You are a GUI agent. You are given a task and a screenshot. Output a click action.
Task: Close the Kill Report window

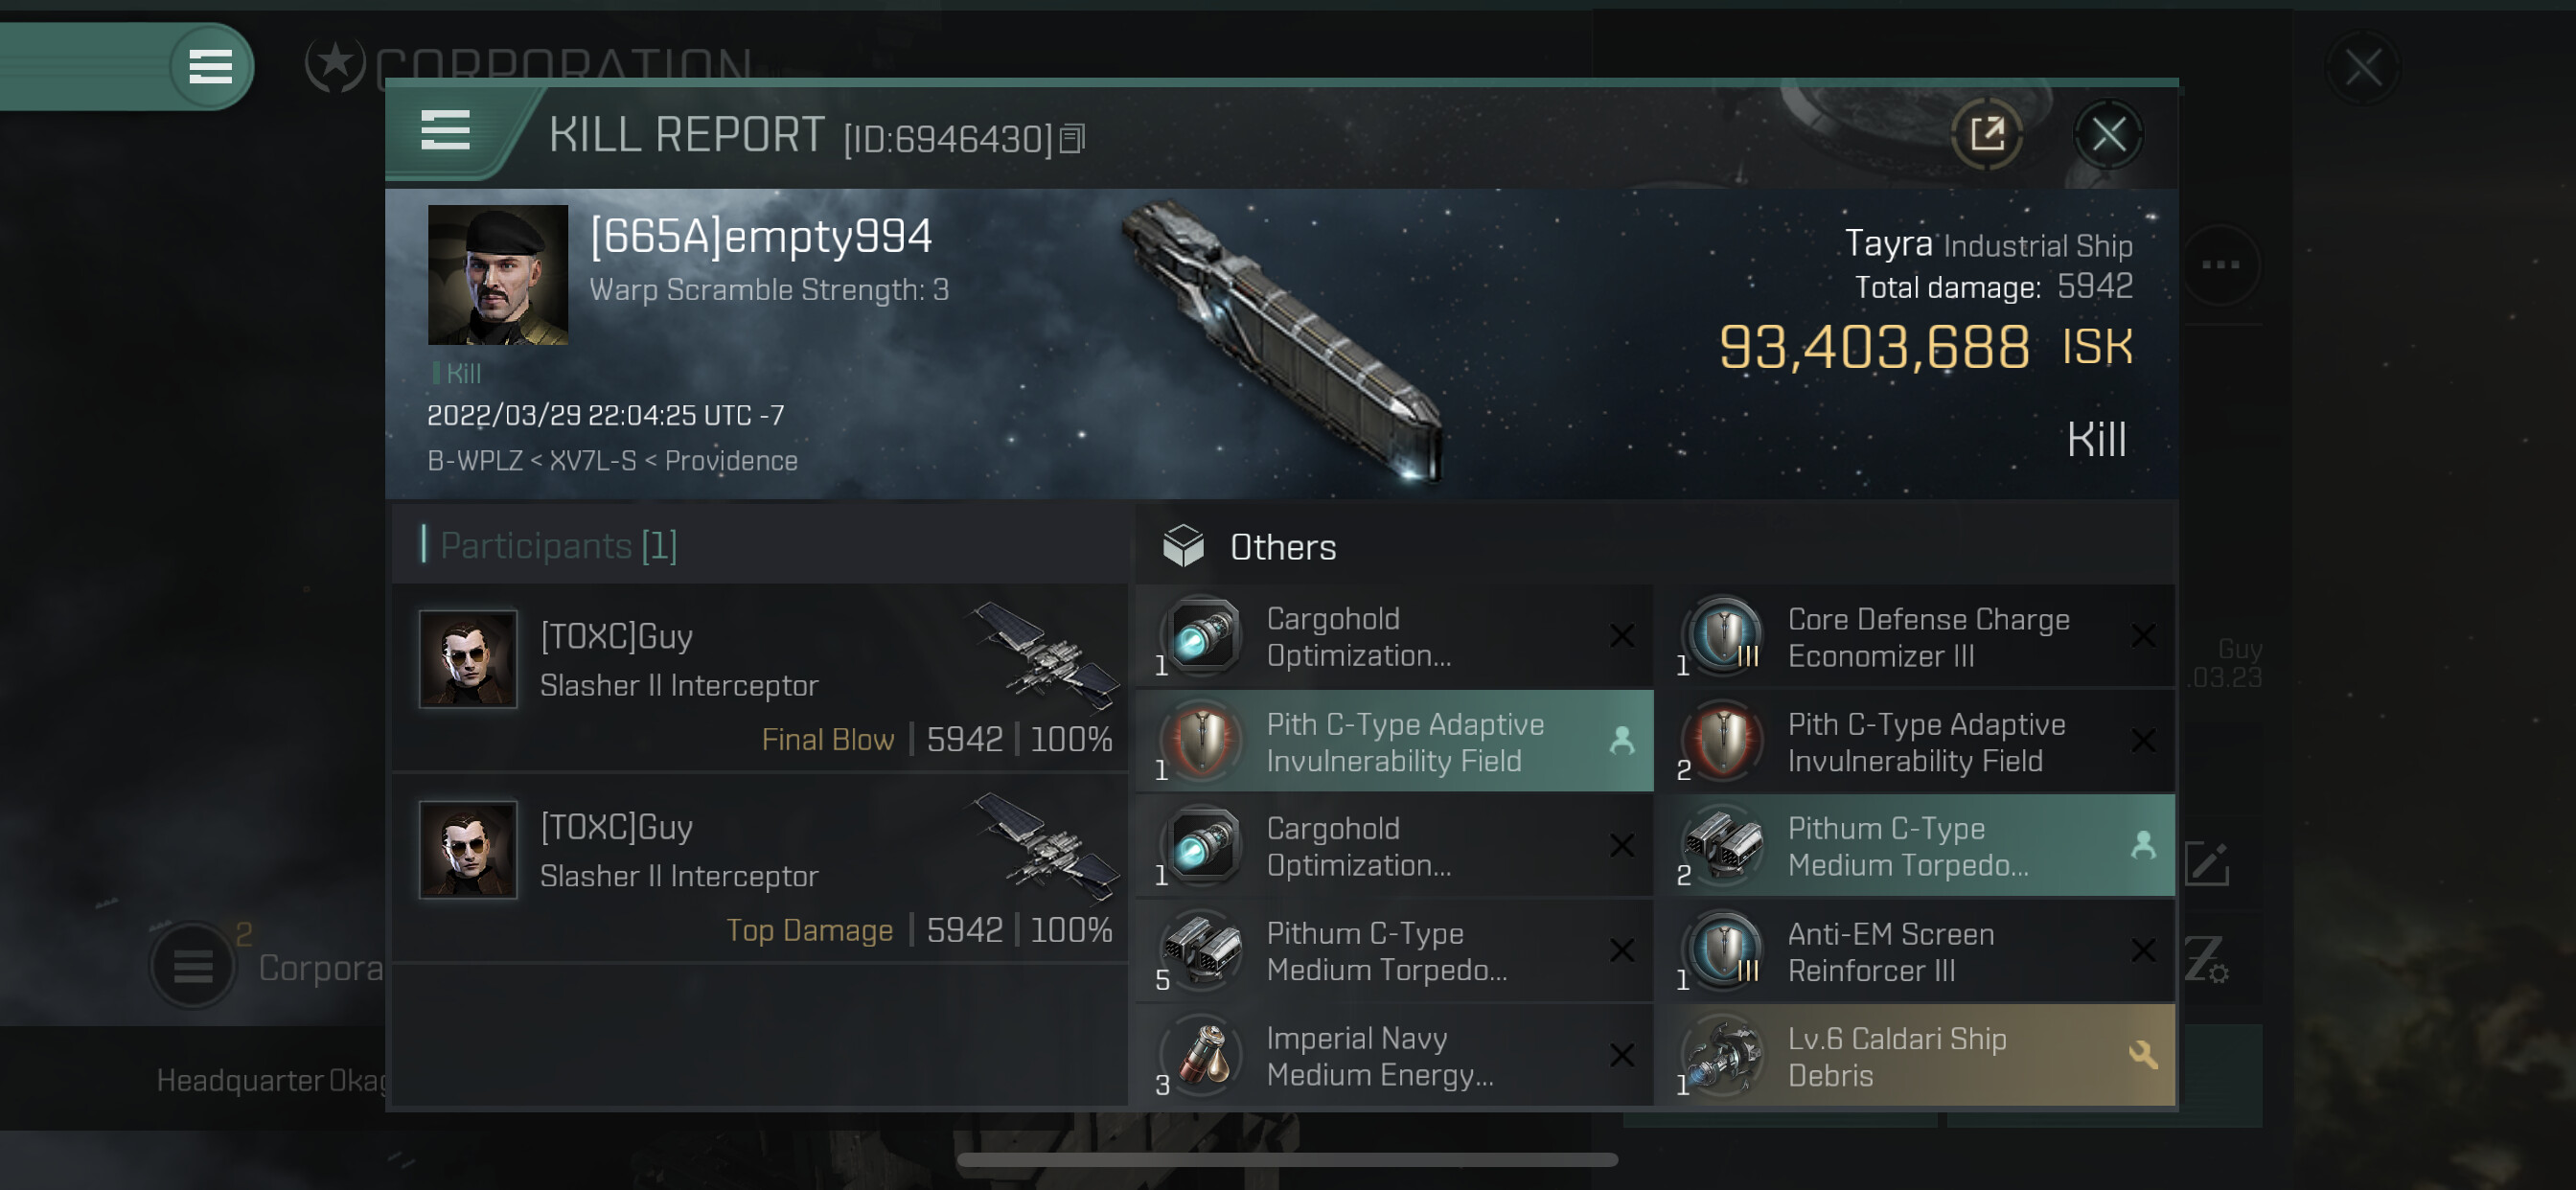coord(2108,134)
